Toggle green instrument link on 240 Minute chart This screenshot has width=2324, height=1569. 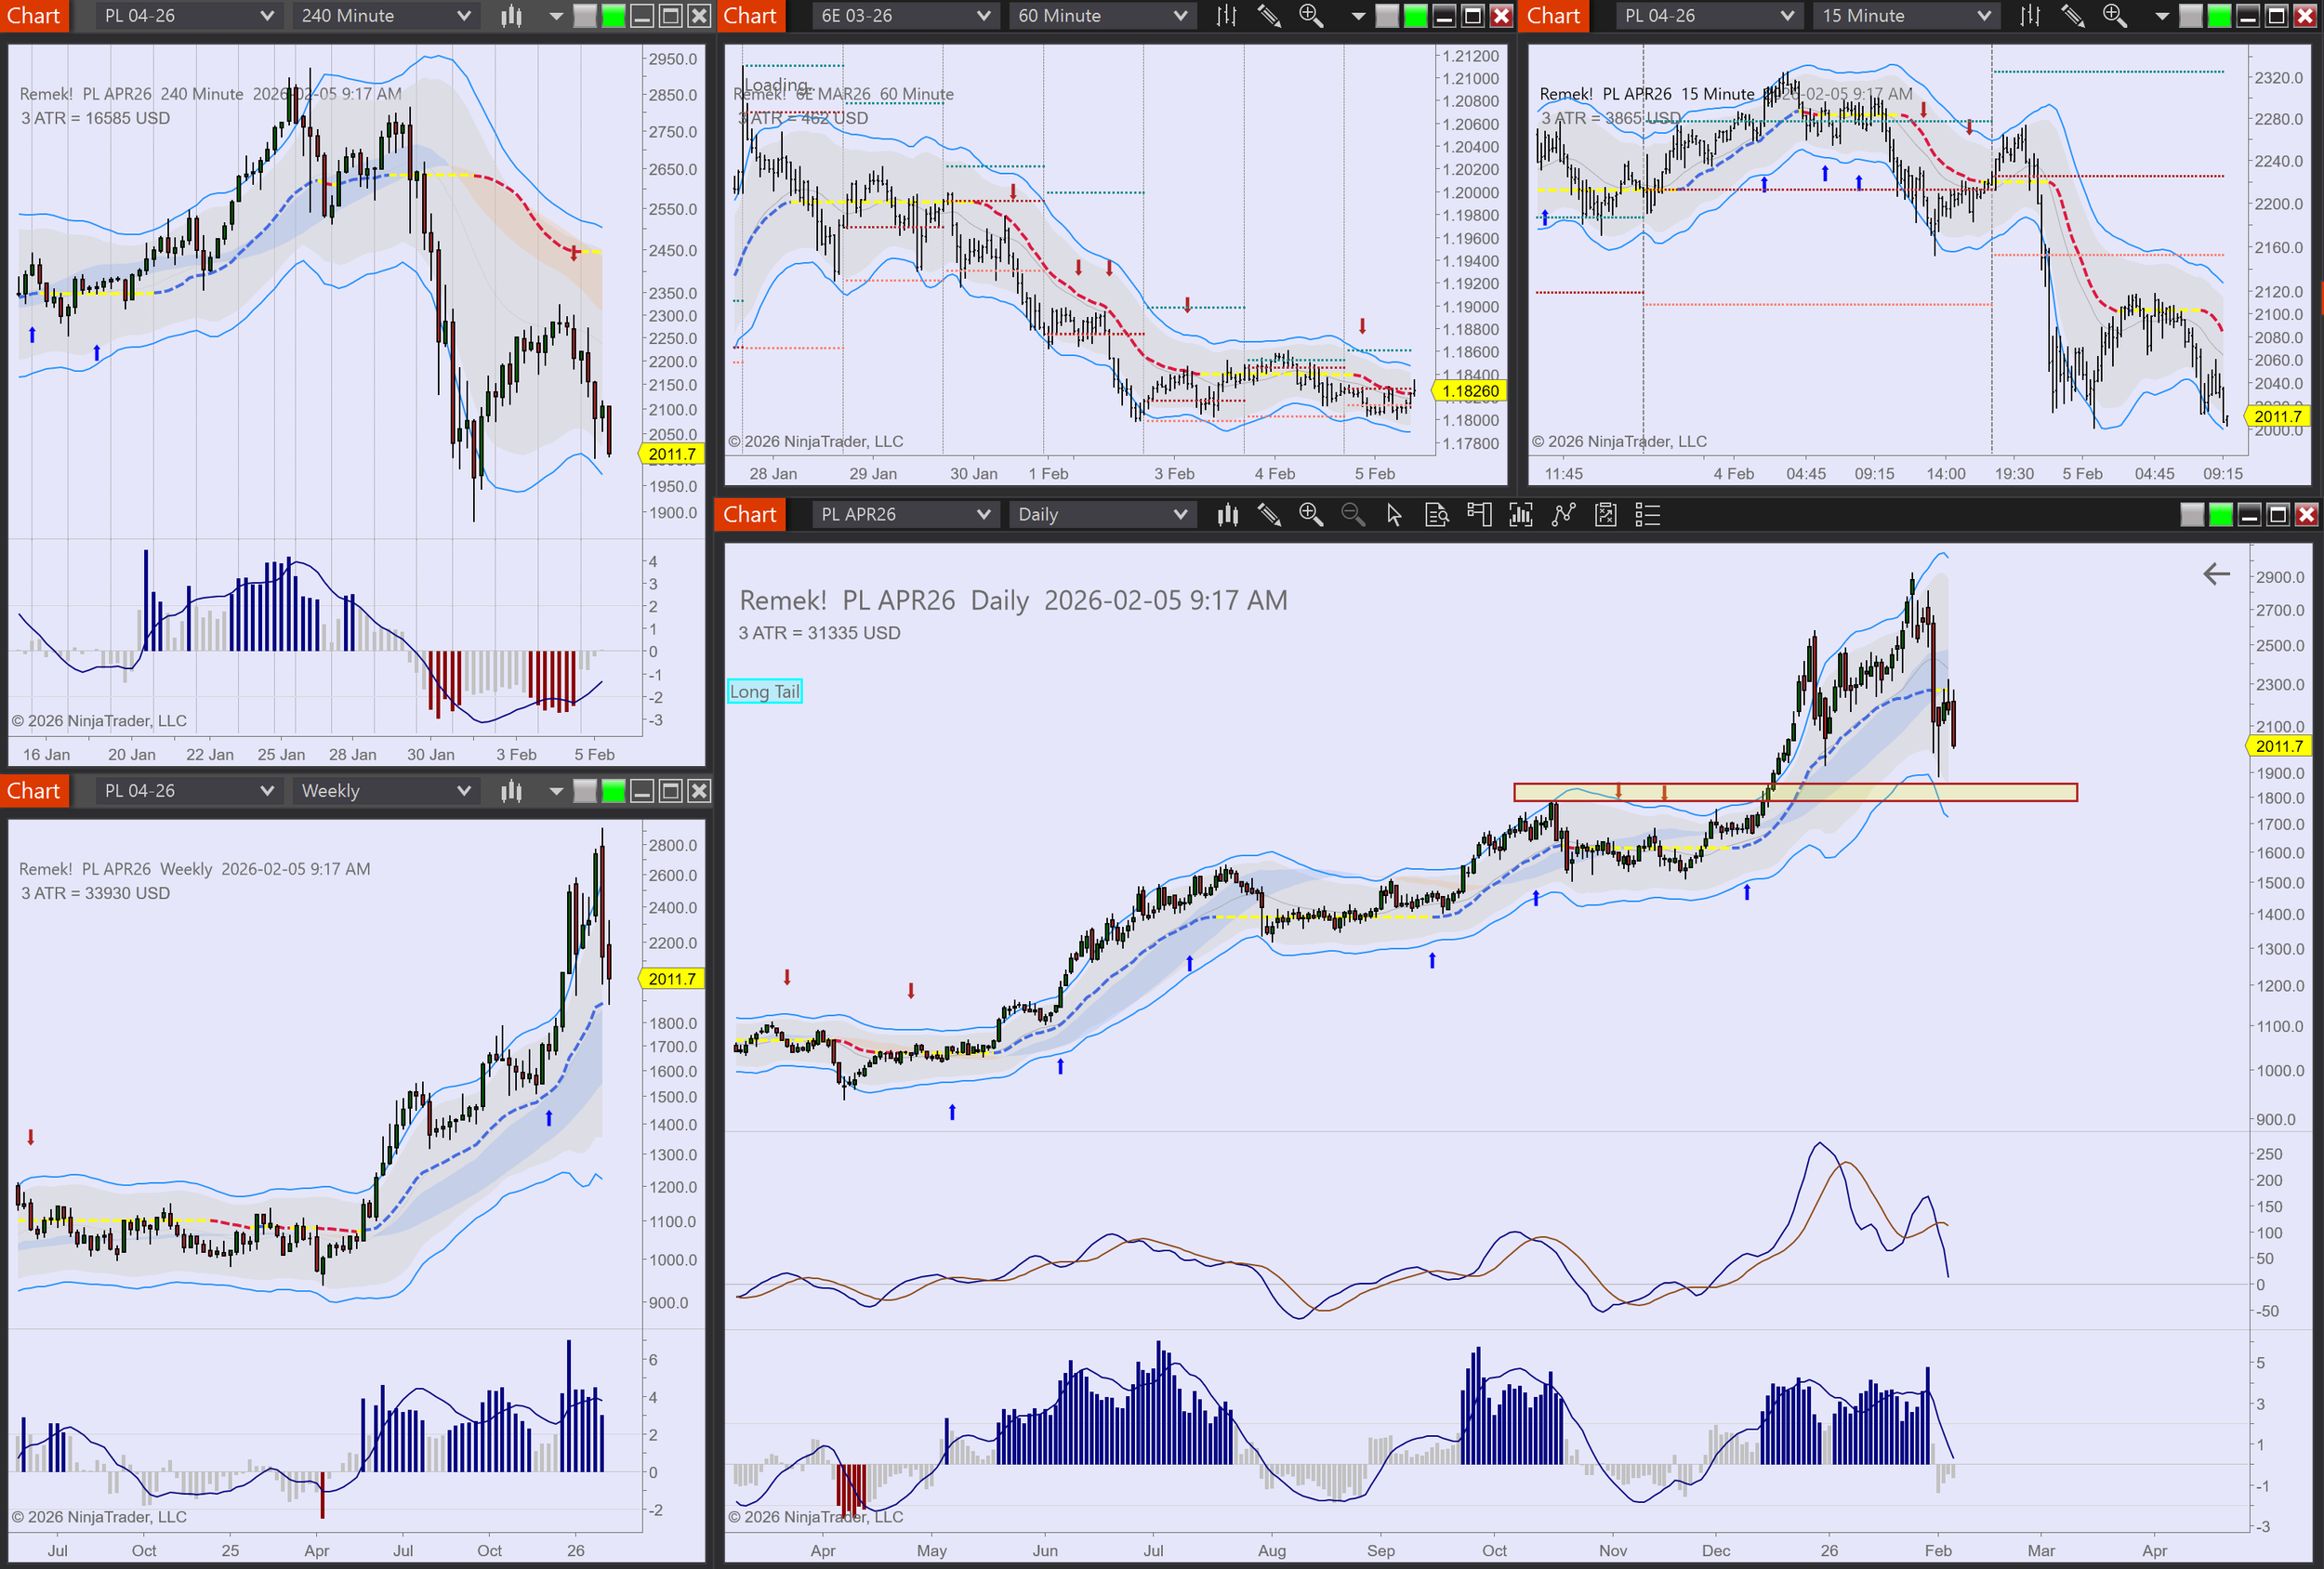pyautogui.click(x=613, y=16)
